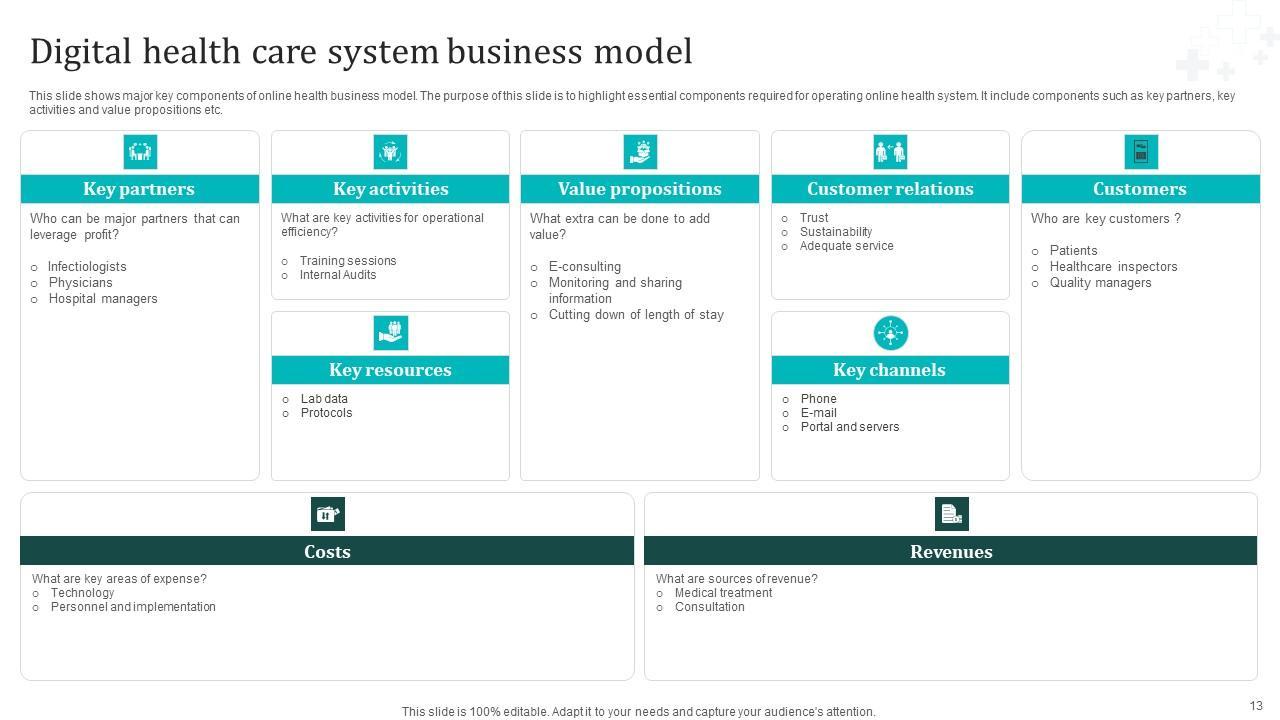Select the Customers icon

point(1140,152)
